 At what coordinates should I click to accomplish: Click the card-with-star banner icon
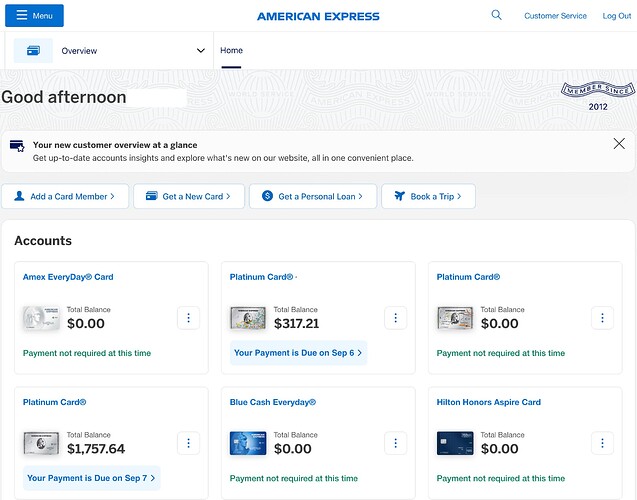tap(17, 146)
